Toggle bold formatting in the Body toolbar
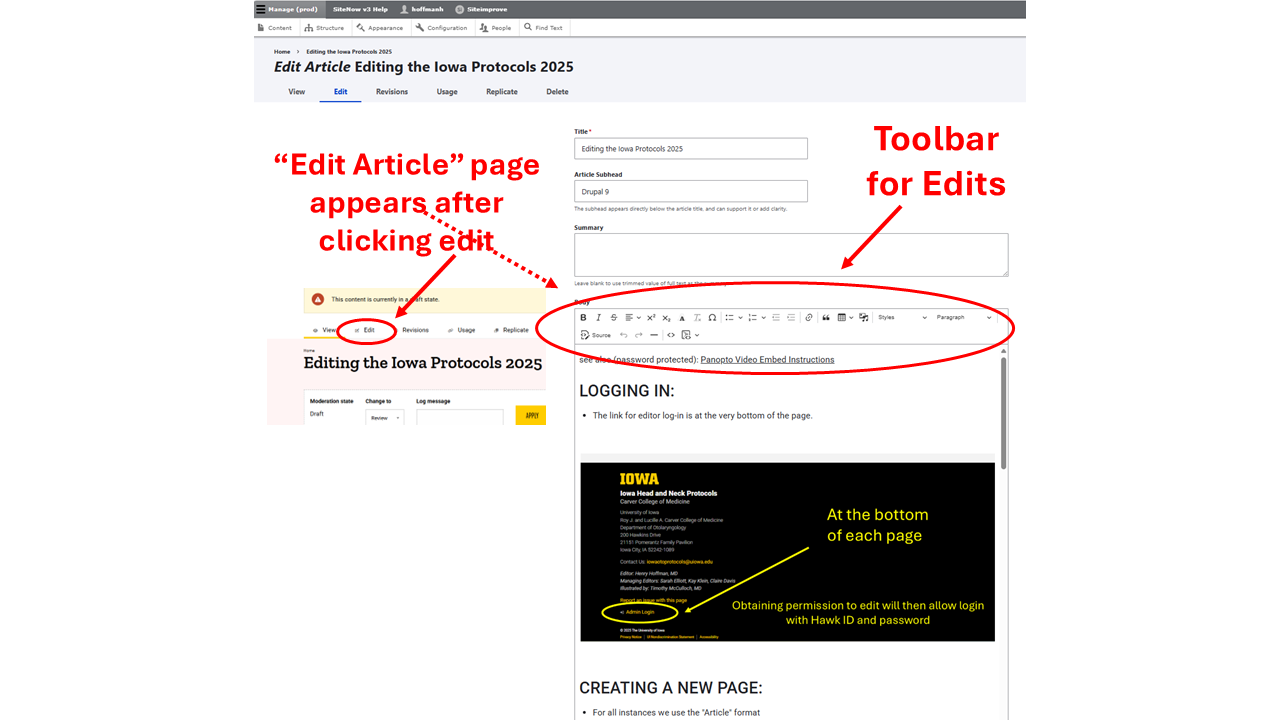 pyautogui.click(x=583, y=318)
